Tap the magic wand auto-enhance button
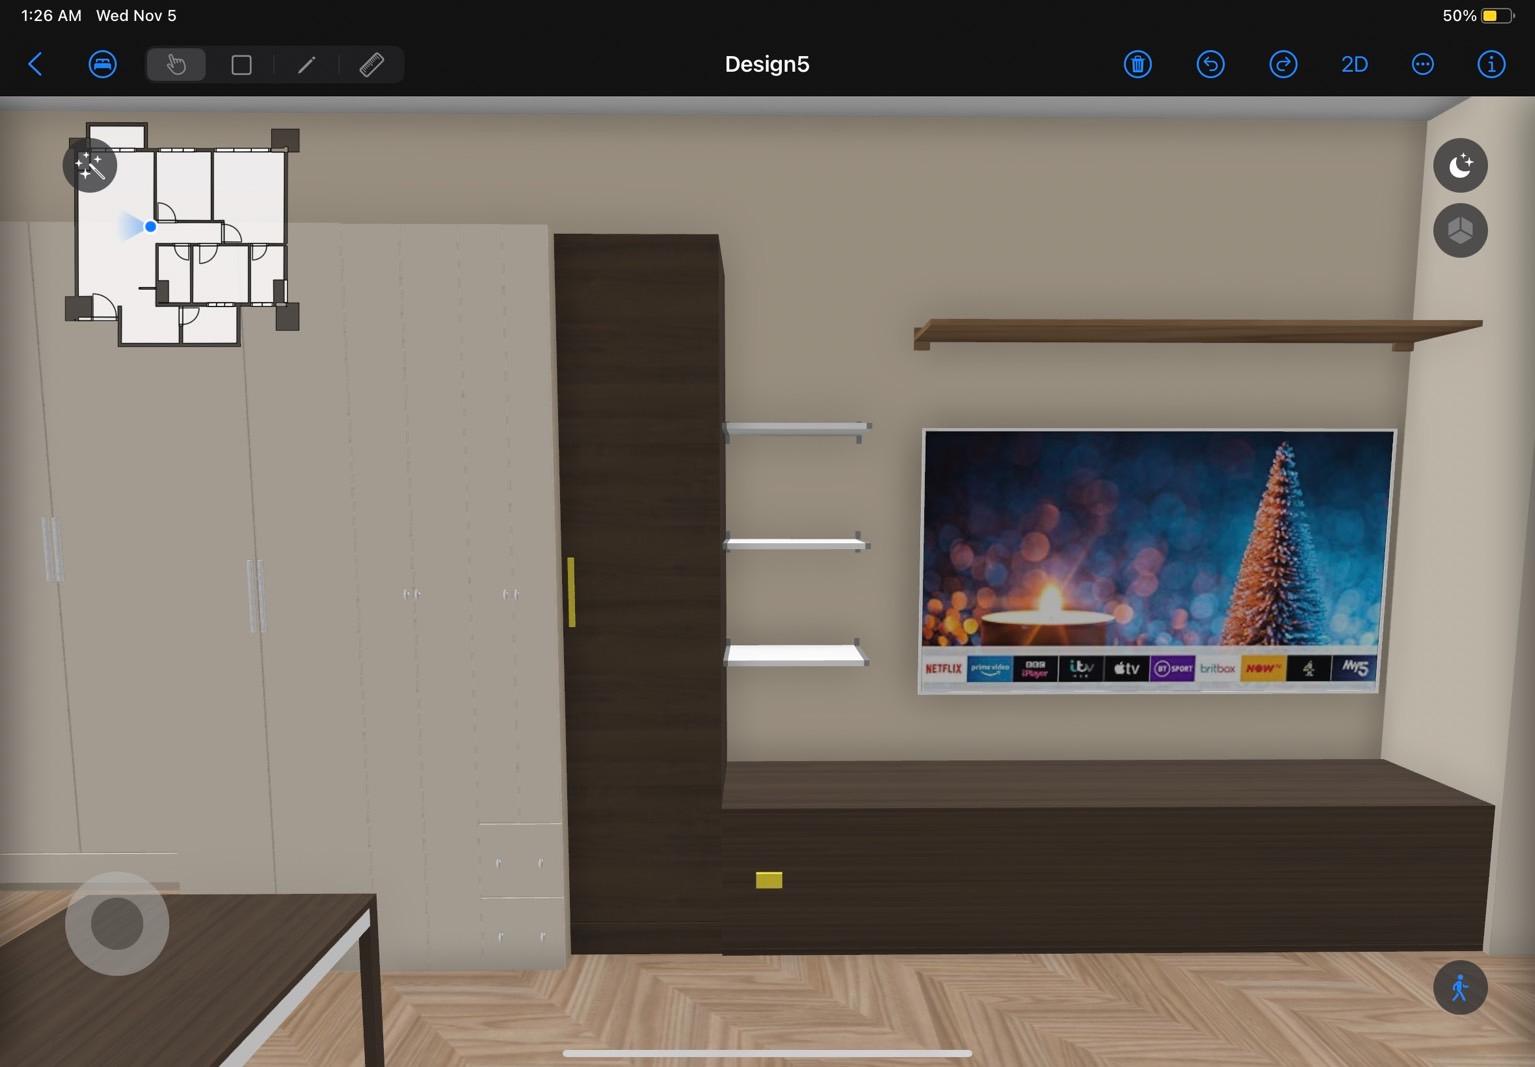 pyautogui.click(x=90, y=166)
